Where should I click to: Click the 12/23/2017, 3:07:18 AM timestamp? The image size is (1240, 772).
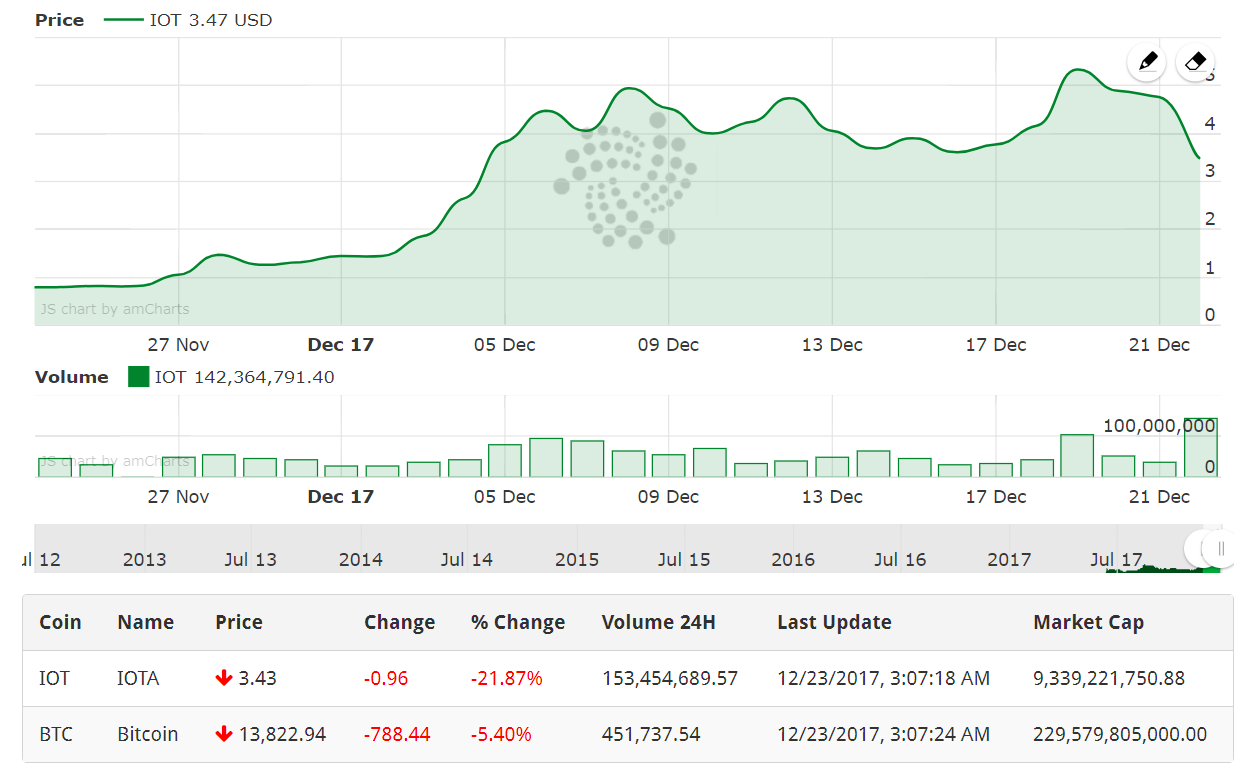coord(884,679)
